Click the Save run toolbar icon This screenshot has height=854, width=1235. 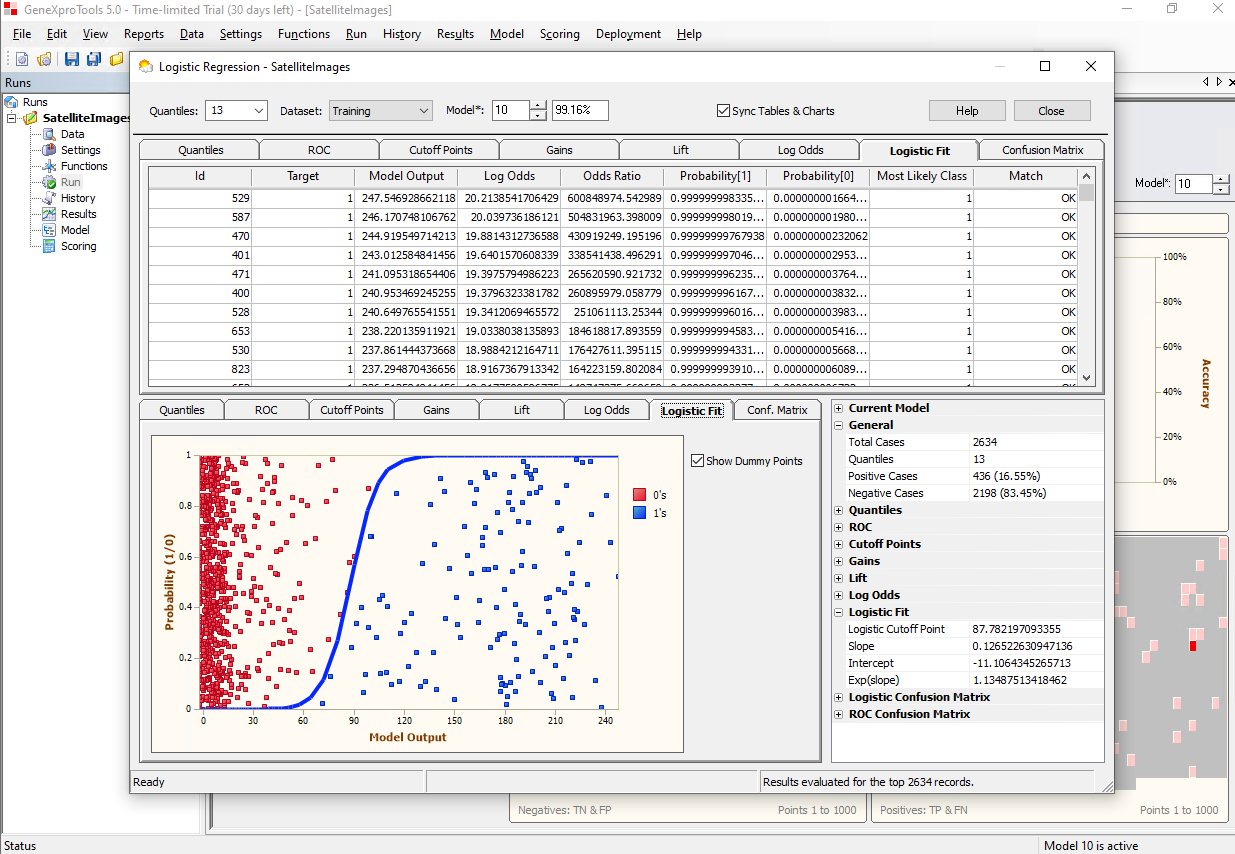pyautogui.click(x=72, y=59)
